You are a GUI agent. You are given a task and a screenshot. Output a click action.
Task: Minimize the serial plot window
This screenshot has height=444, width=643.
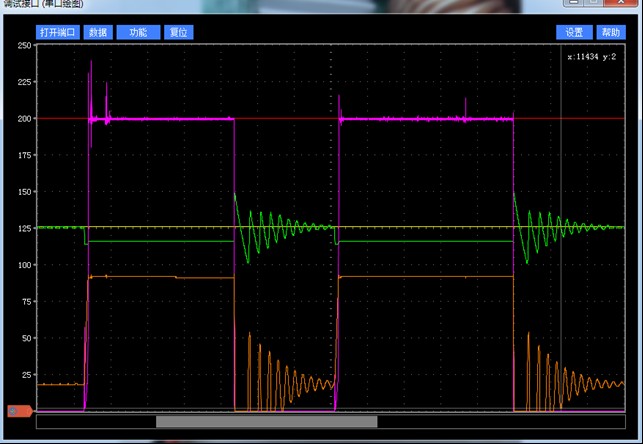pyautogui.click(x=574, y=2)
